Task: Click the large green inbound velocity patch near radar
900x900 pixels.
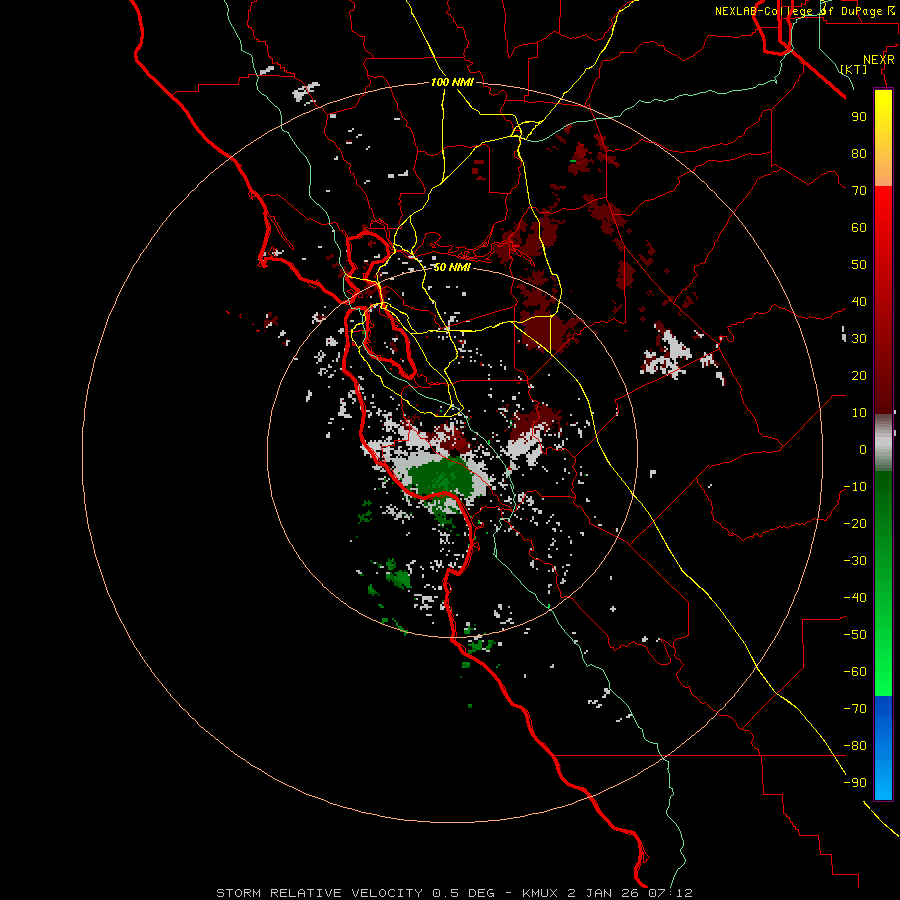Action: [442, 478]
